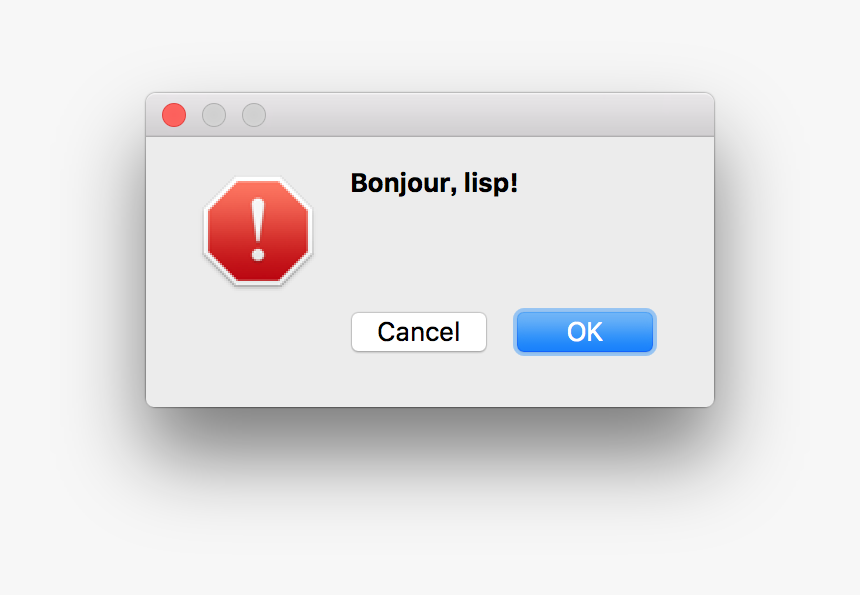Dismiss the alert using Cancel
860x595 pixels.
click(419, 332)
